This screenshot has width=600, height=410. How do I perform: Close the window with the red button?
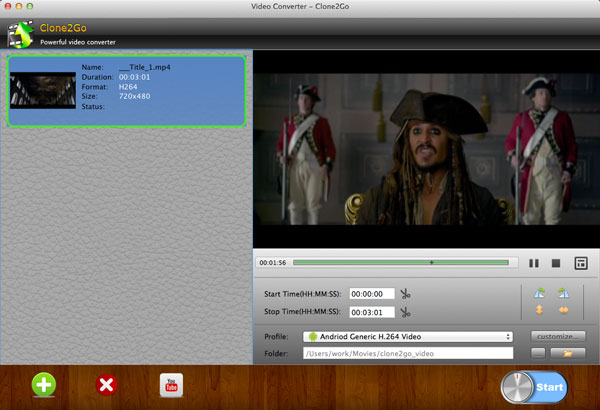[x=8, y=6]
